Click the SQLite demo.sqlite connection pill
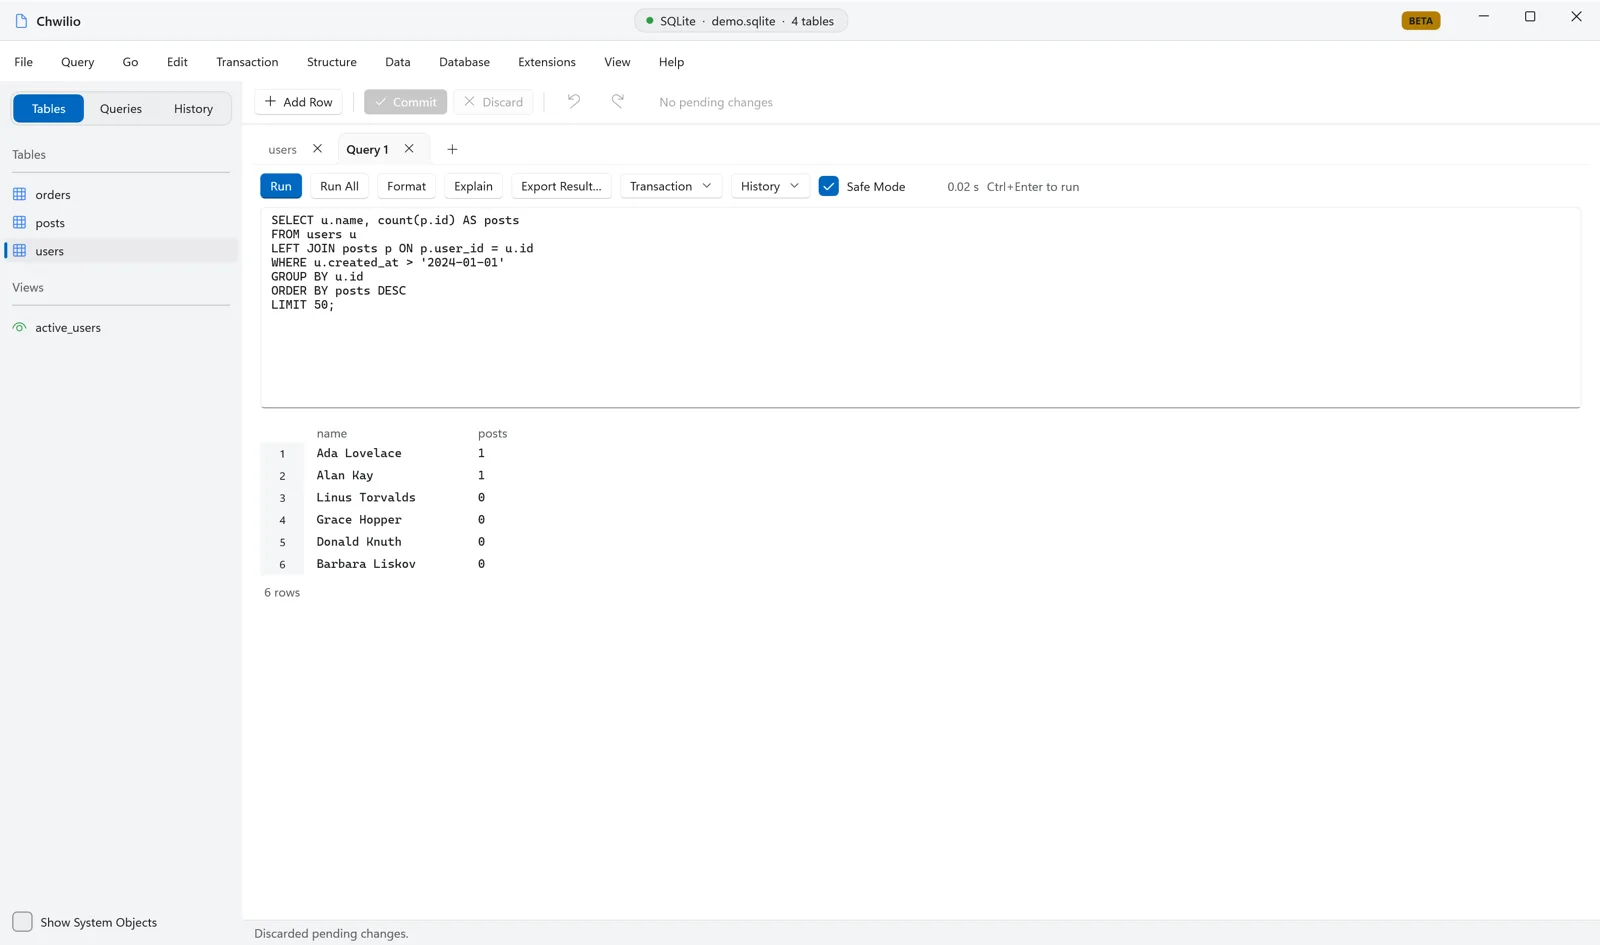 pos(741,20)
